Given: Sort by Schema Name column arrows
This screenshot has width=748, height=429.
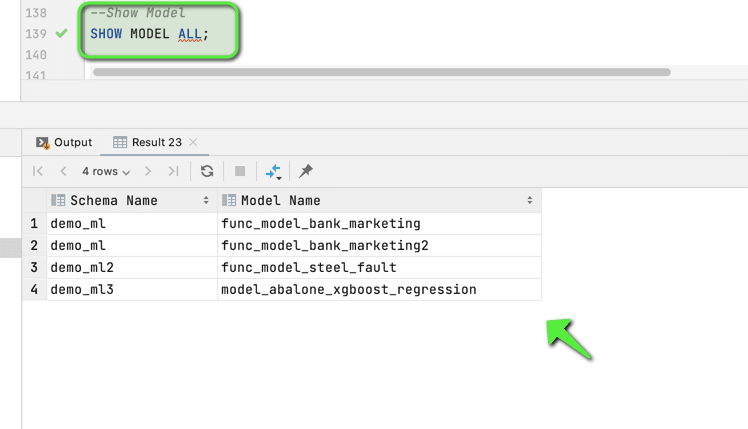Looking at the screenshot, I should (x=206, y=200).
